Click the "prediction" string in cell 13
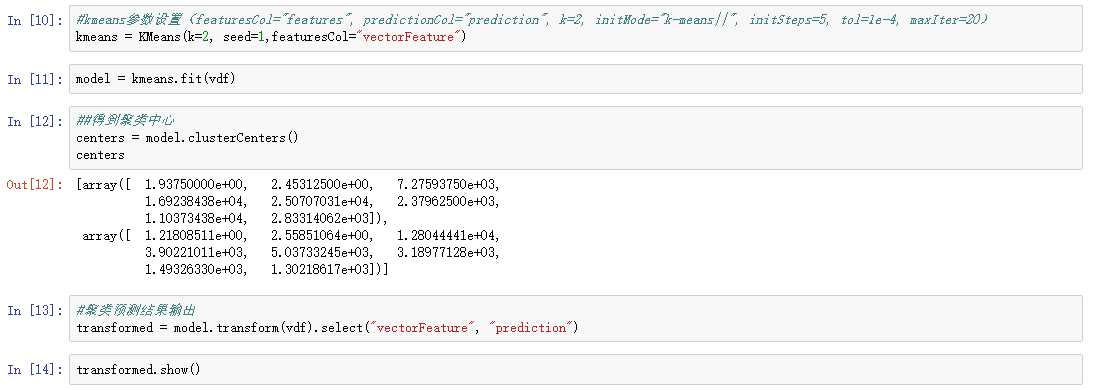This screenshot has height=390, width=1096. (535, 328)
